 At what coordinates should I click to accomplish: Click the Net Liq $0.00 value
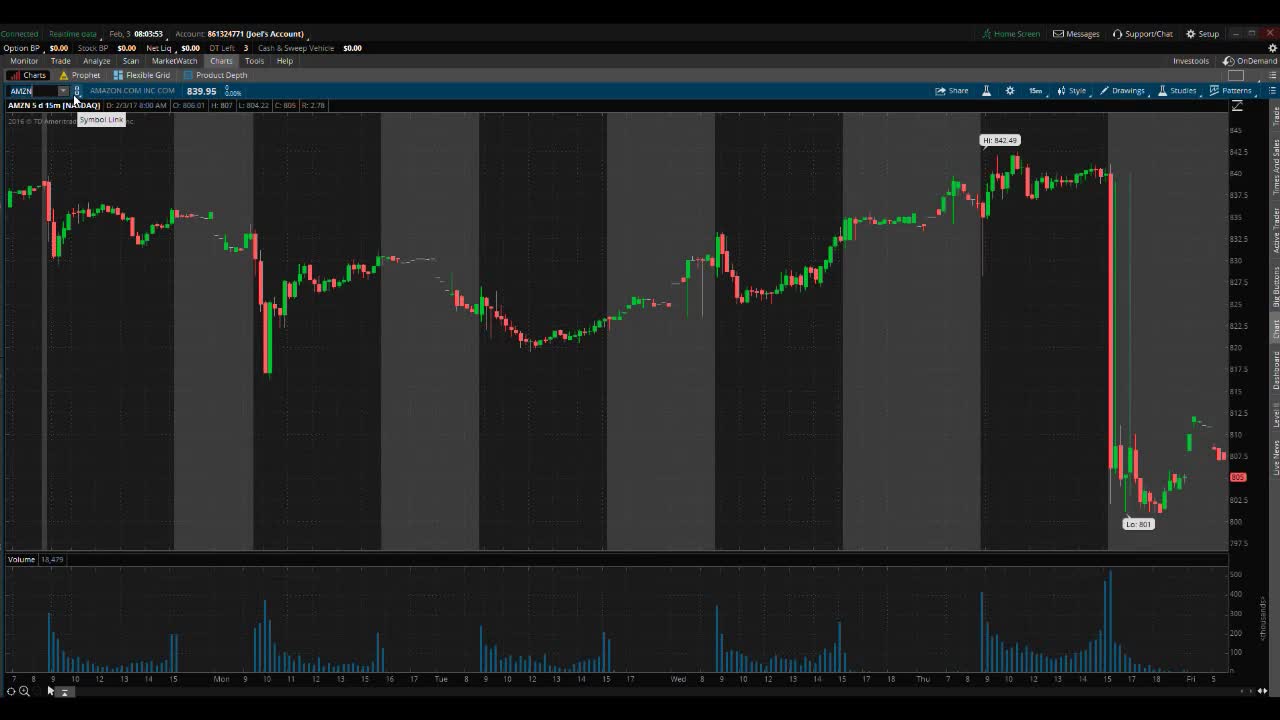pyautogui.click(x=190, y=48)
